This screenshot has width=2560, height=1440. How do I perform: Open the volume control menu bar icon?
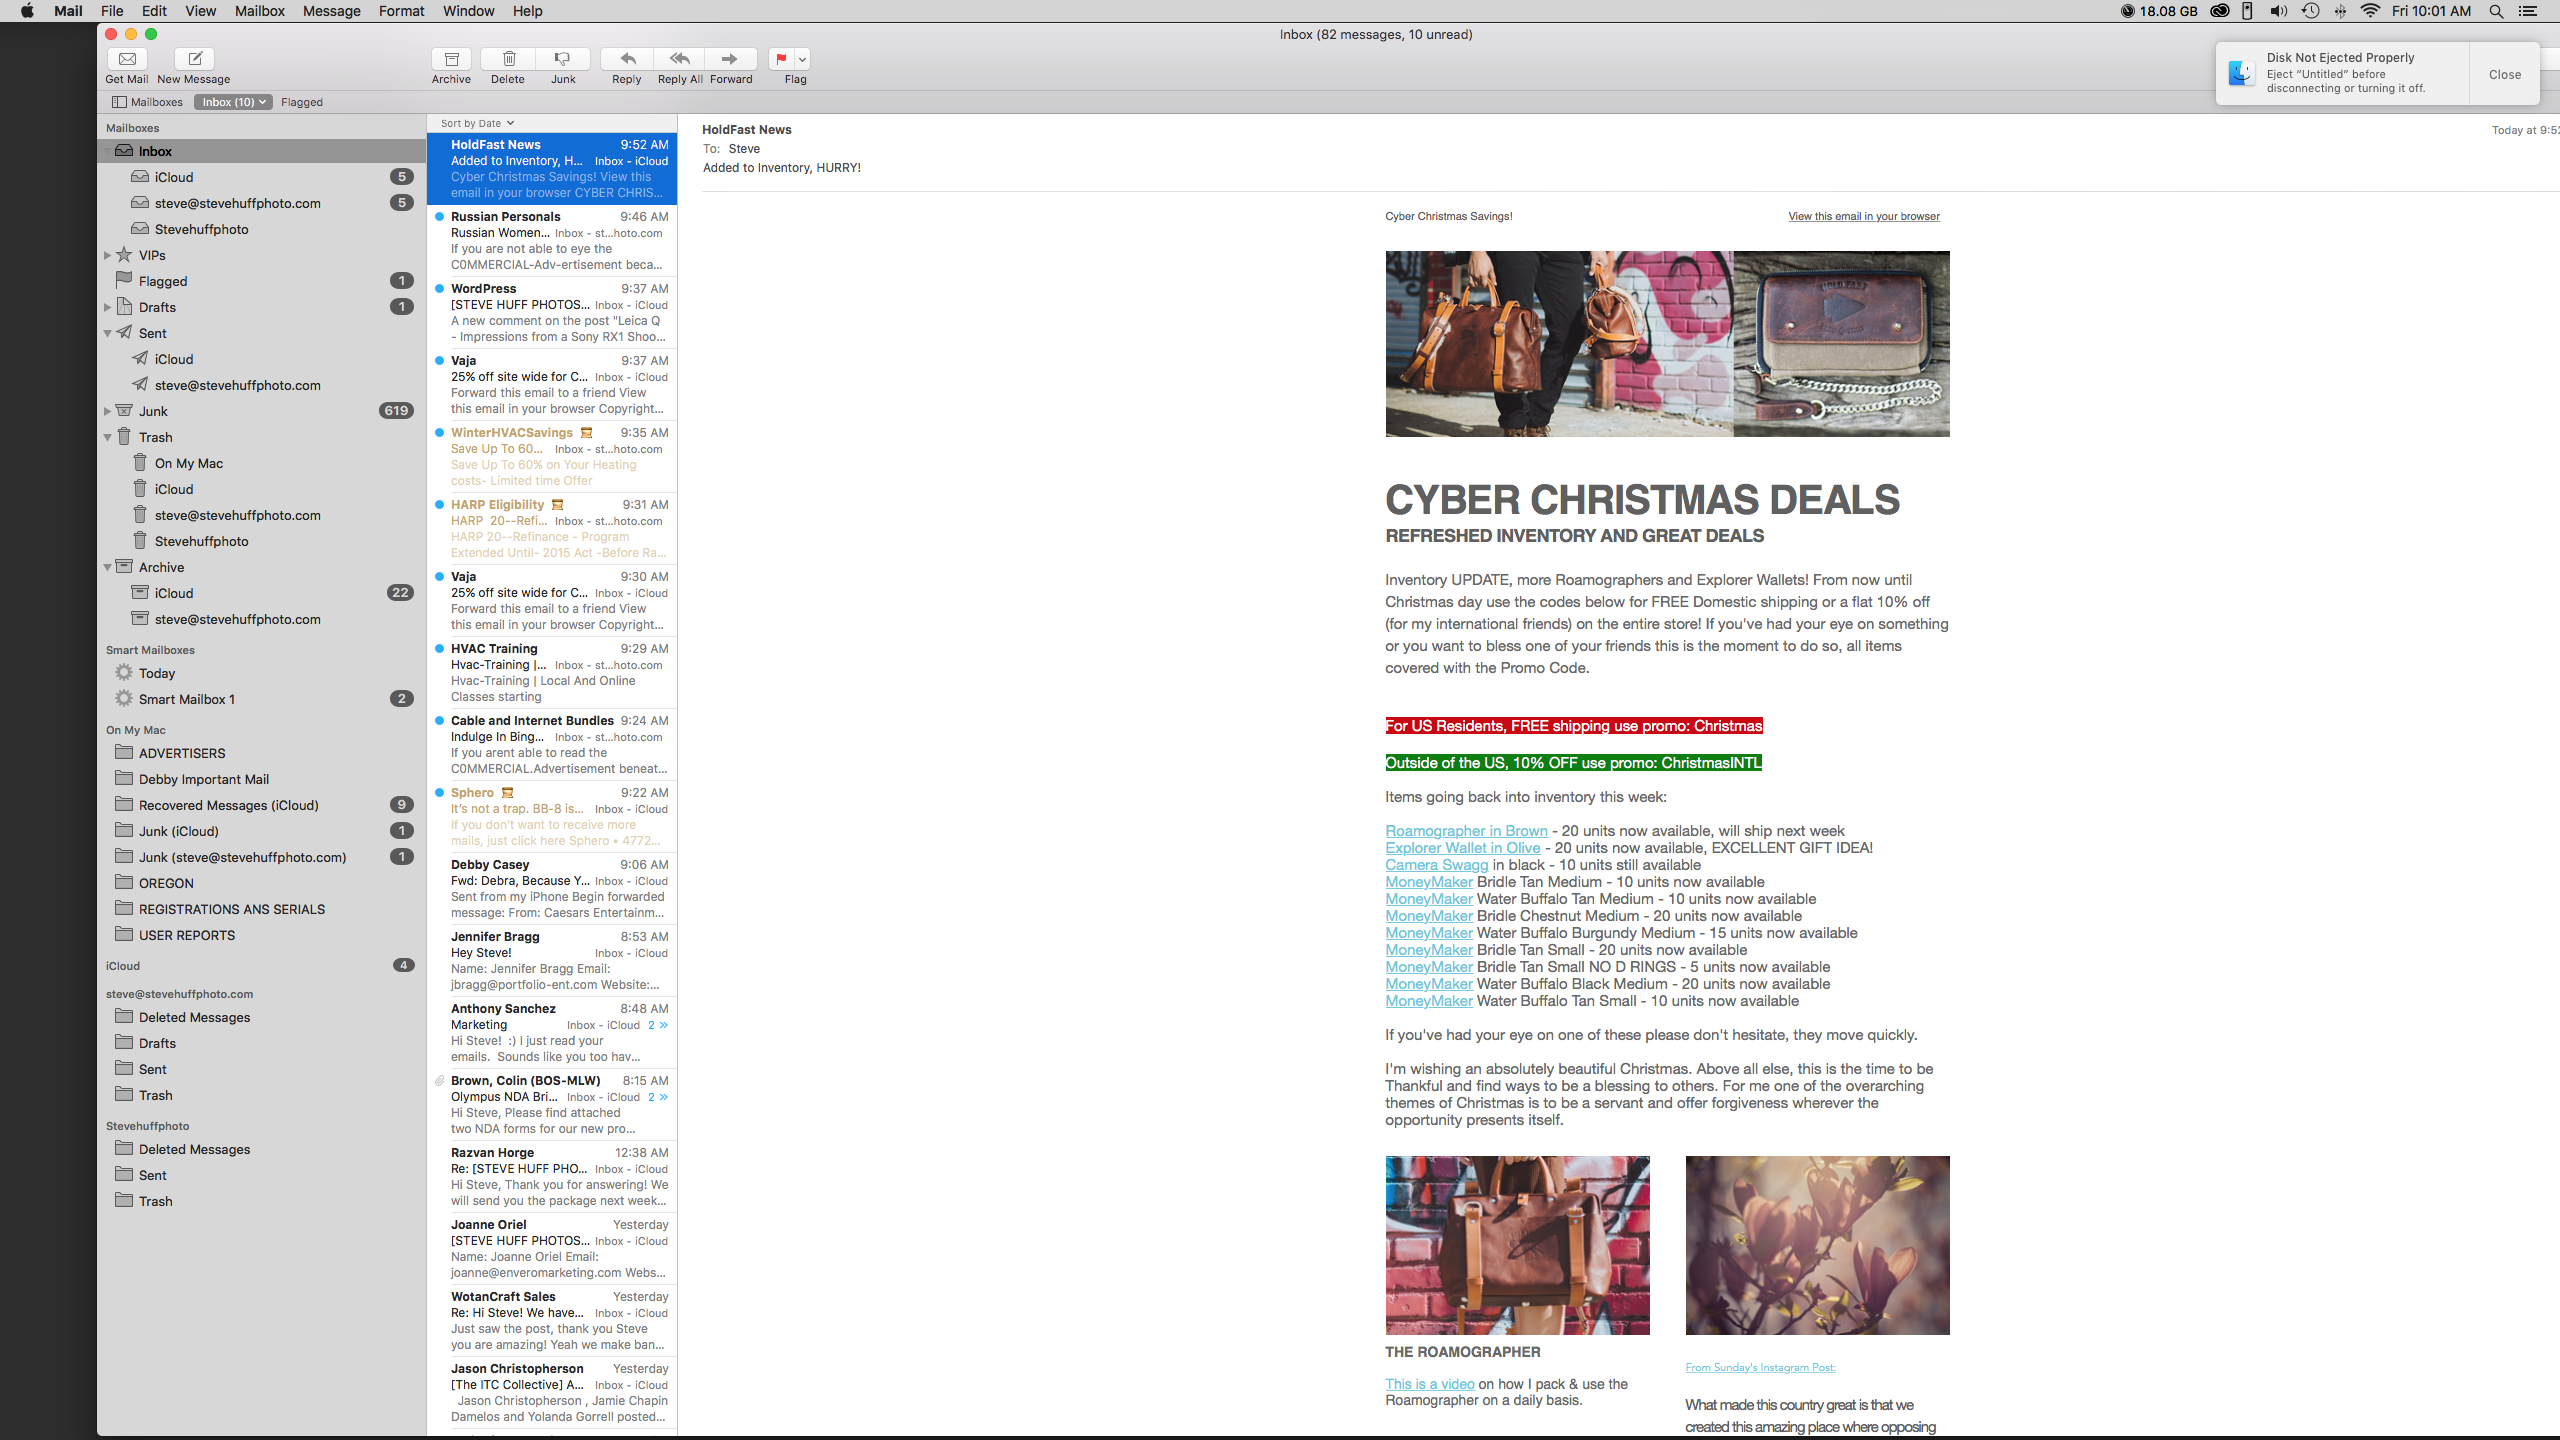coord(2278,11)
